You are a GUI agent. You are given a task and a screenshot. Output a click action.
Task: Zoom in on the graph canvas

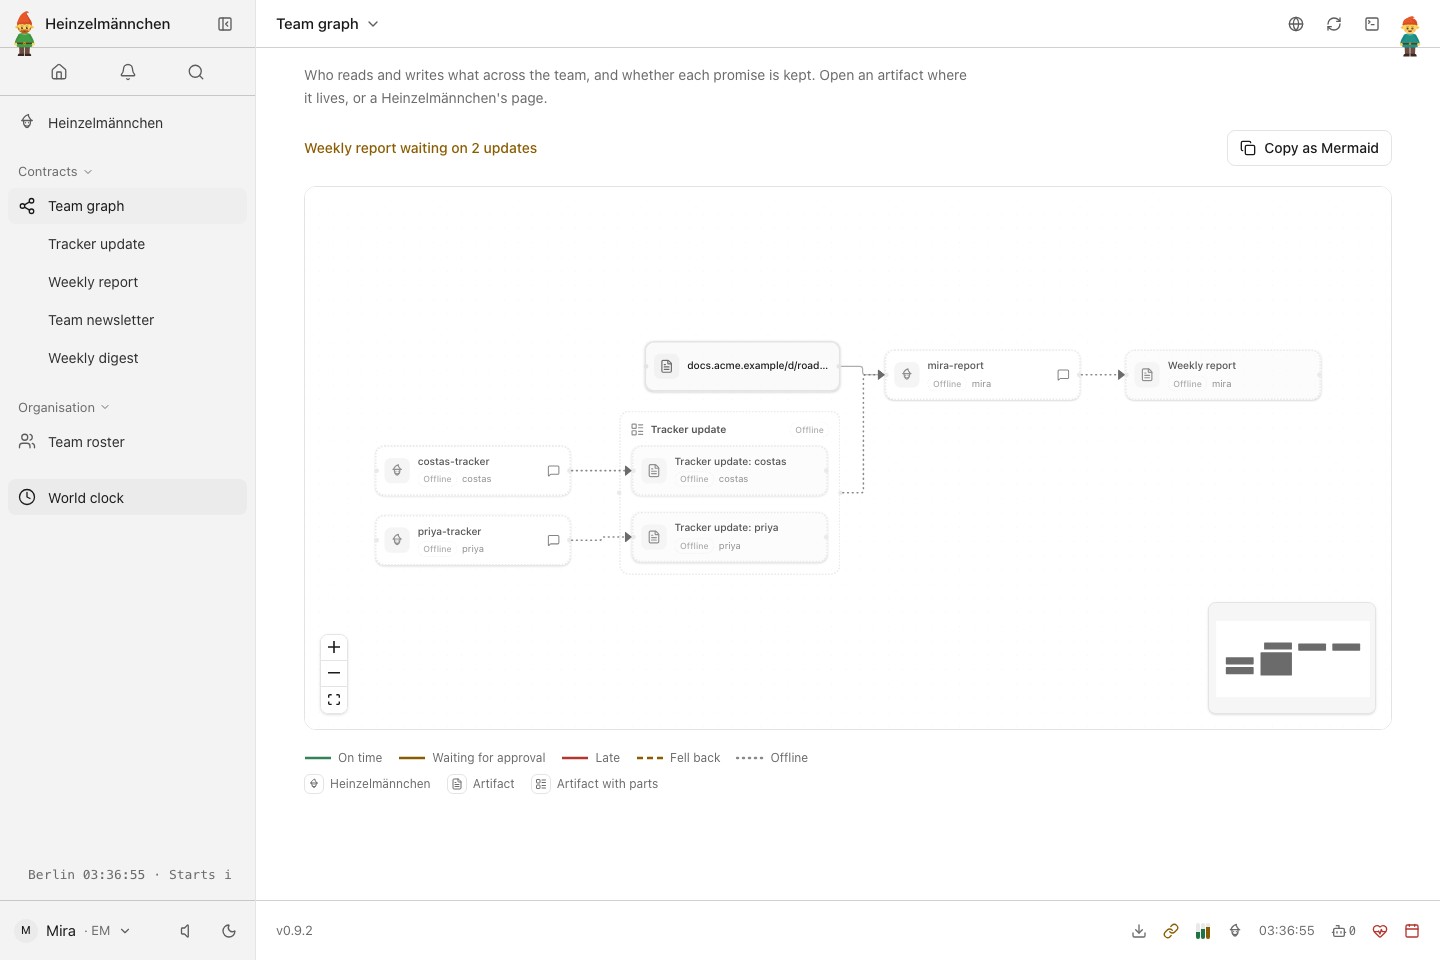334,647
